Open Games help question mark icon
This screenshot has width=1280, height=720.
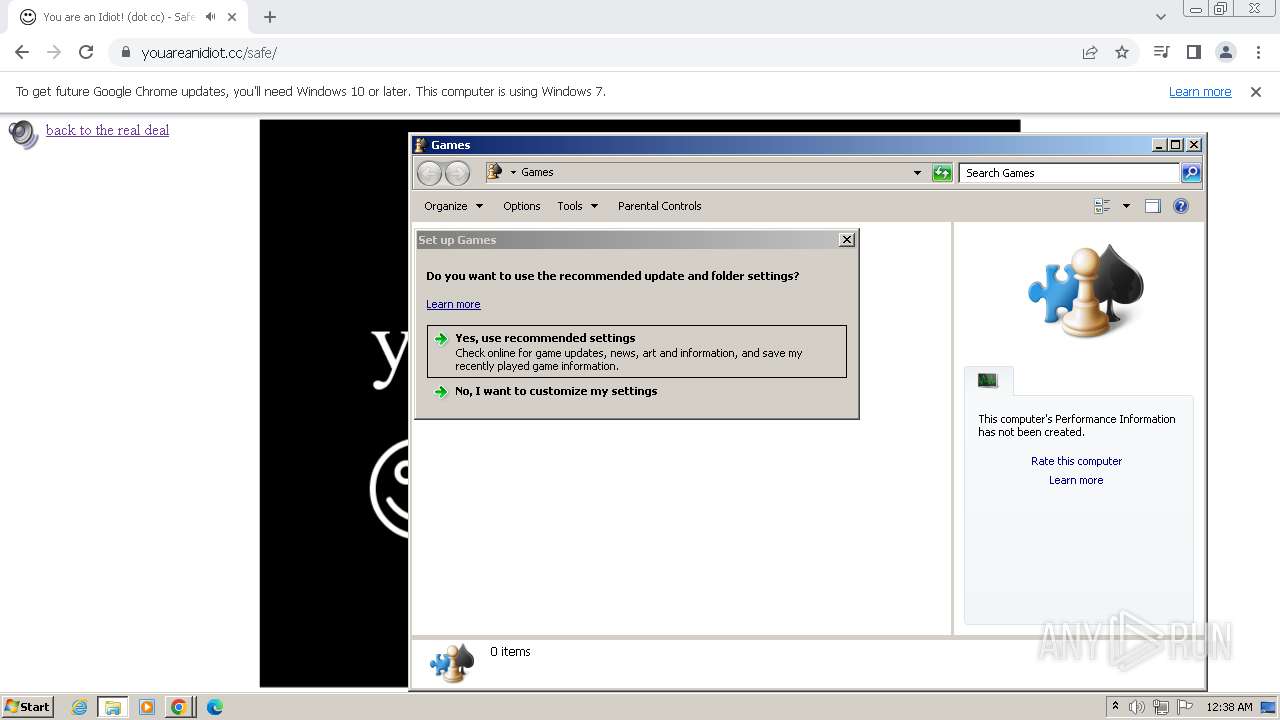1181,206
